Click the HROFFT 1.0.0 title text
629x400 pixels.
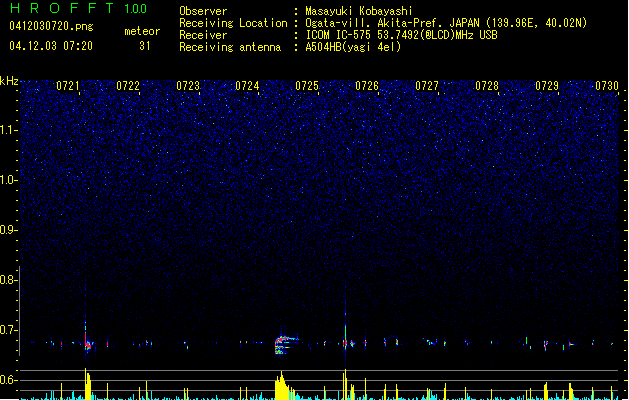point(79,8)
